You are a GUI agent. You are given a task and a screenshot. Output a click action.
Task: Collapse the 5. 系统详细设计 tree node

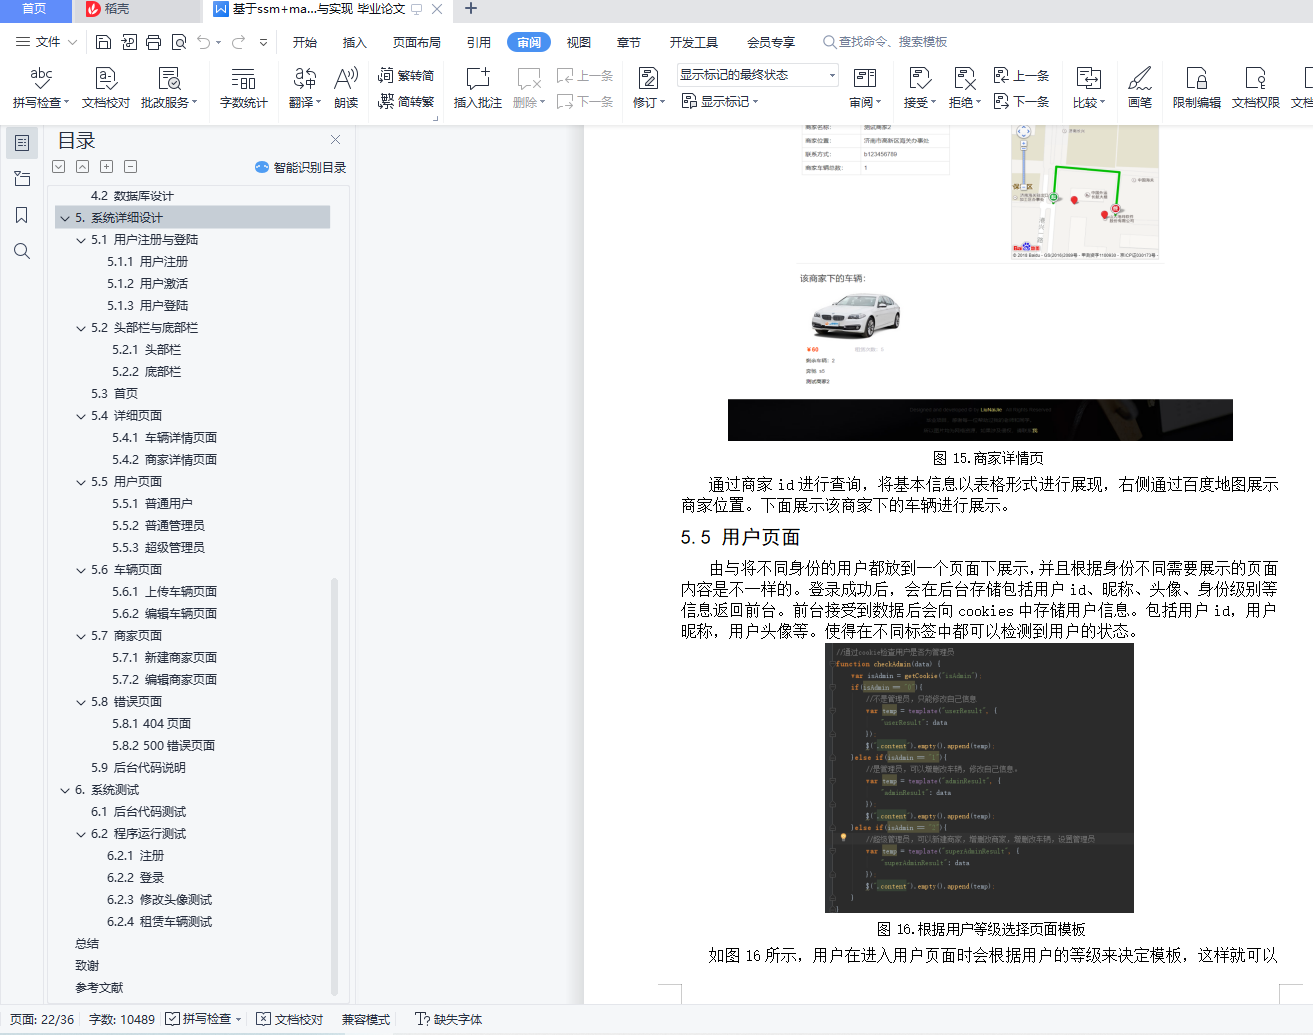pyautogui.click(x=65, y=218)
